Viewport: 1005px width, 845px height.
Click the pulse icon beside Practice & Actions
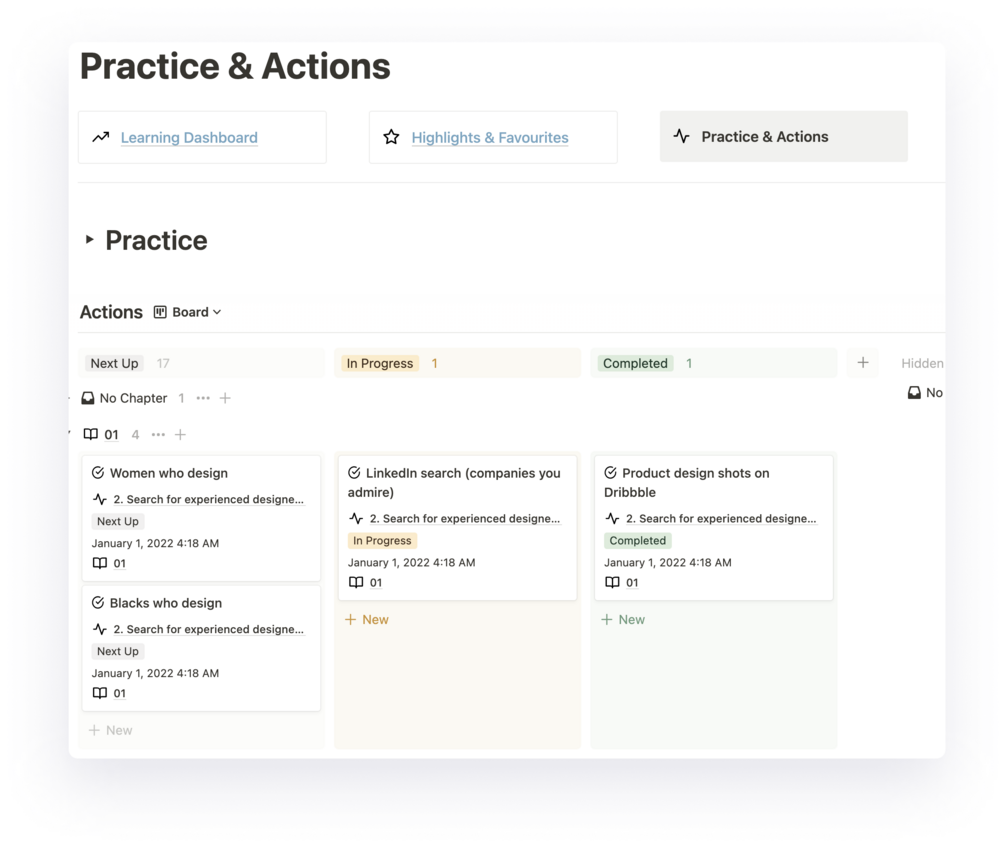click(681, 136)
